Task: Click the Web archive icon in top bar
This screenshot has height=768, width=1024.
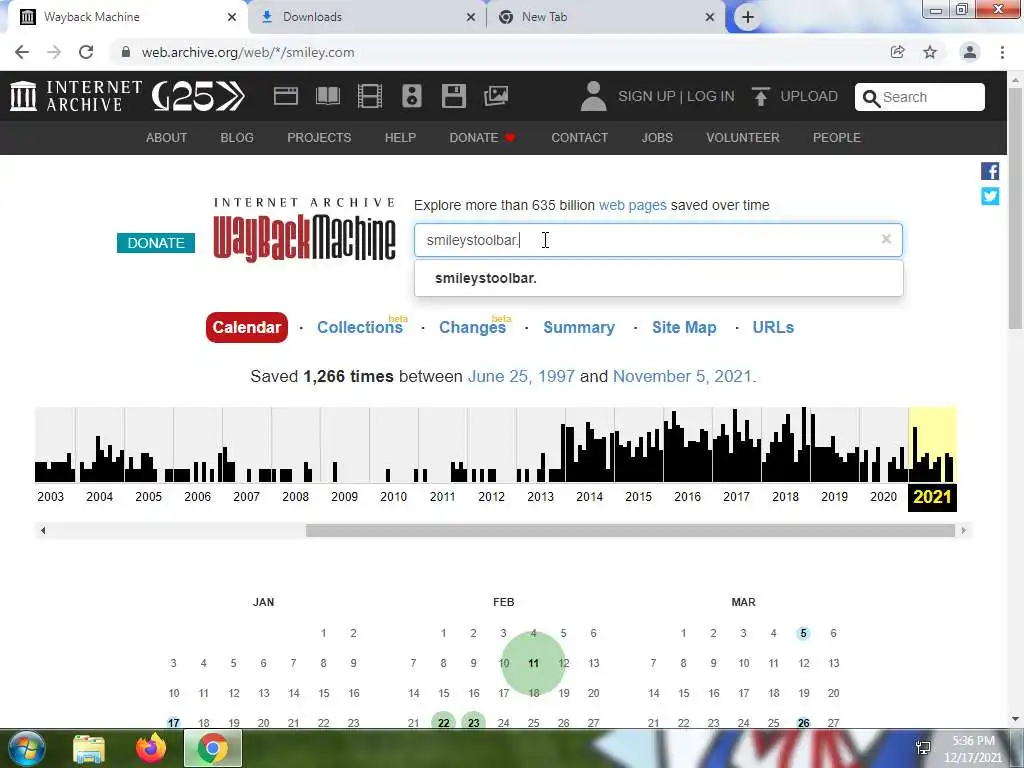Action: (x=285, y=96)
